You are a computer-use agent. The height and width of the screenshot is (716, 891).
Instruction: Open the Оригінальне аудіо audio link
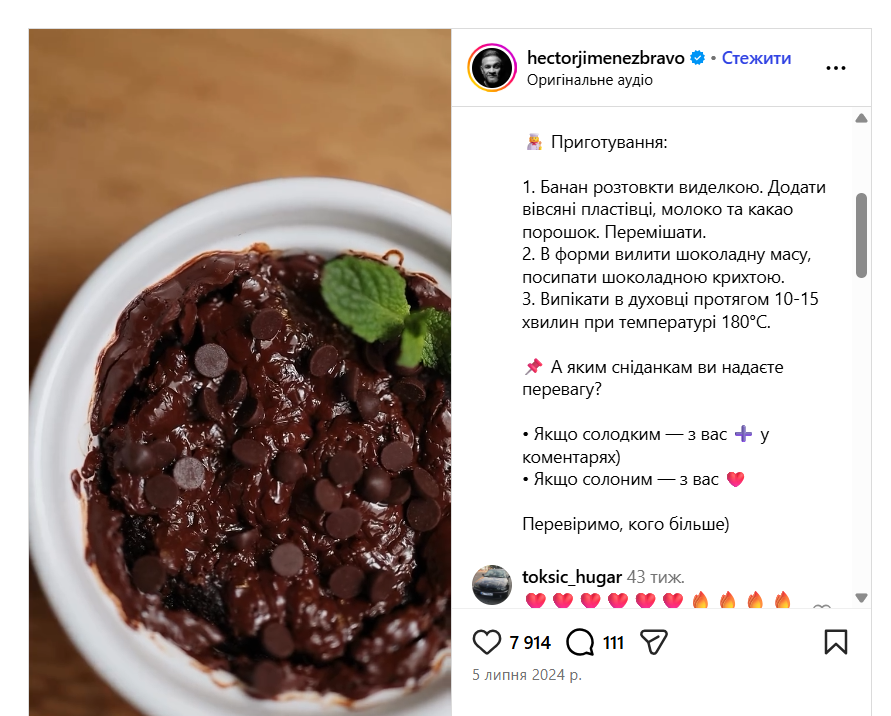coord(590,80)
